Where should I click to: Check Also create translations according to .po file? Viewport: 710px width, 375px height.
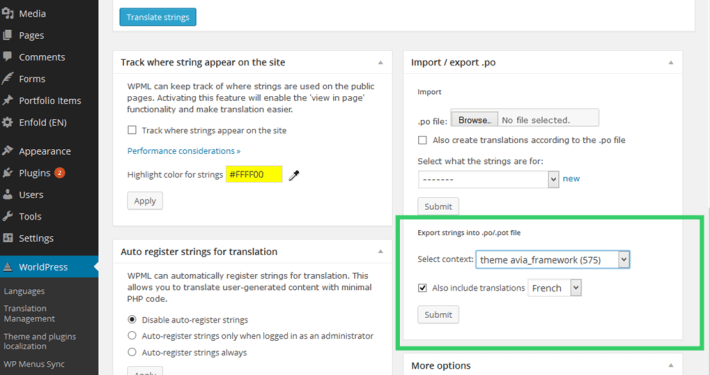coord(422,140)
